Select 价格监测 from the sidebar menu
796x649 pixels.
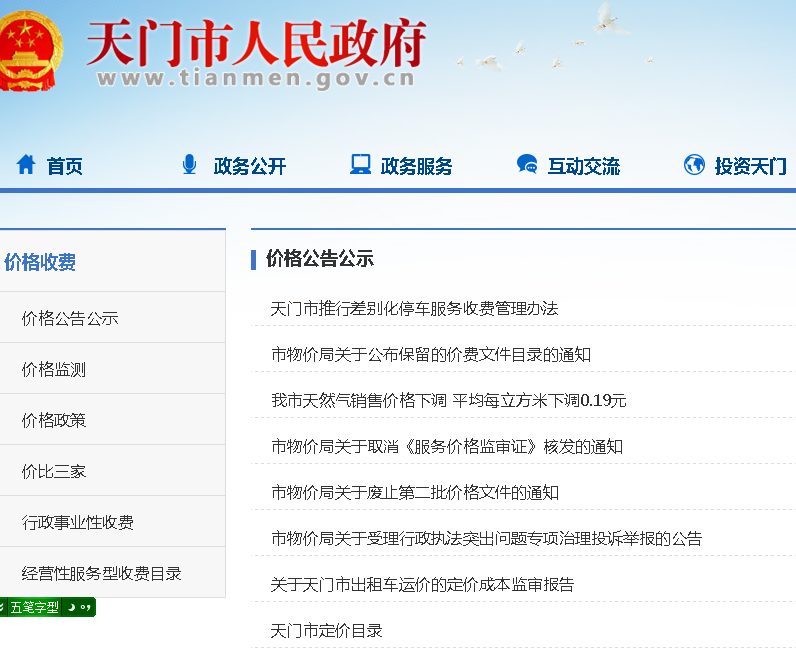[x=54, y=369]
